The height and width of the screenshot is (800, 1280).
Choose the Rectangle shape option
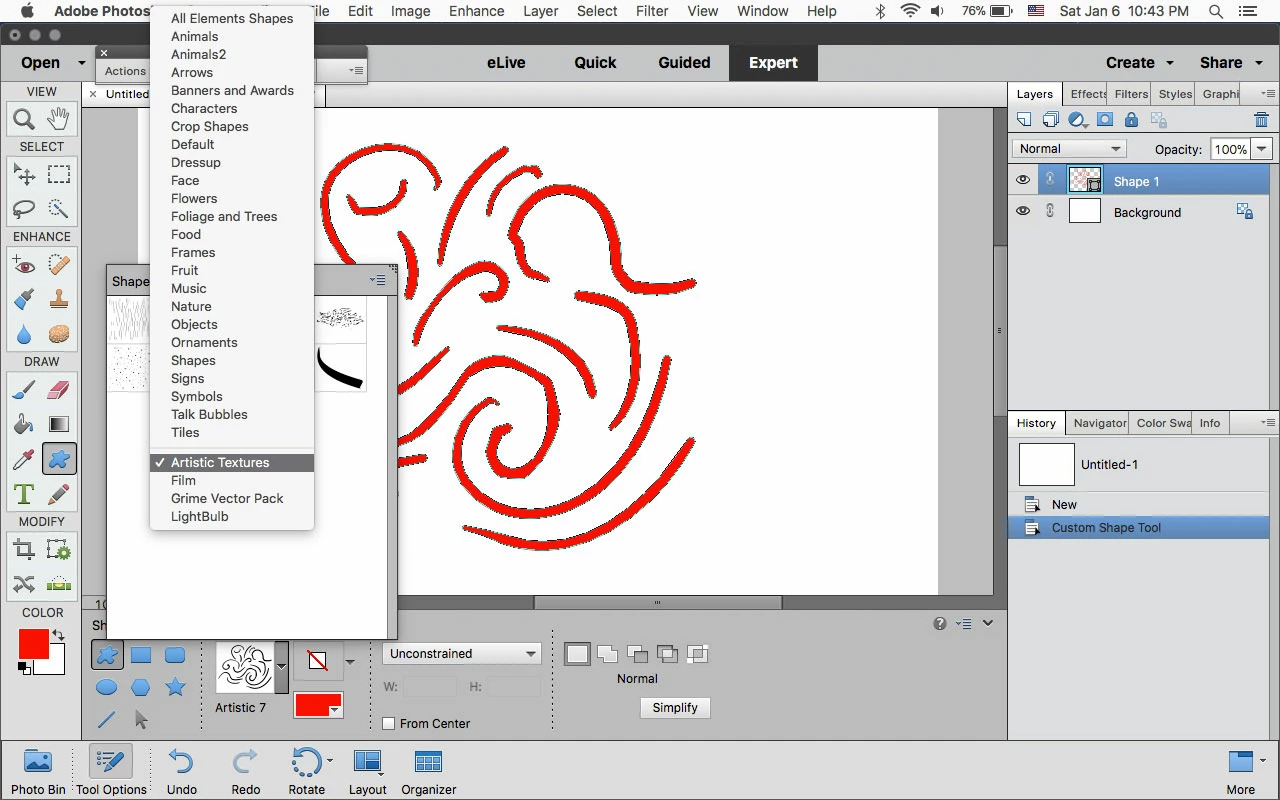pos(141,656)
